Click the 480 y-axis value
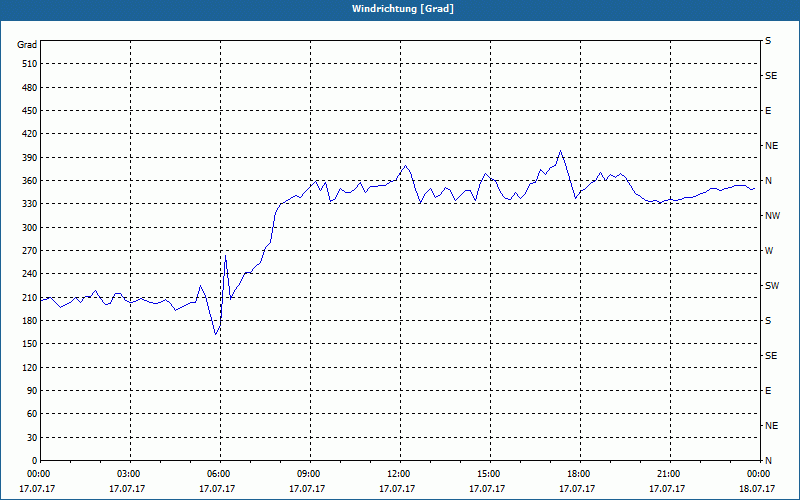The image size is (800, 500). (30, 88)
